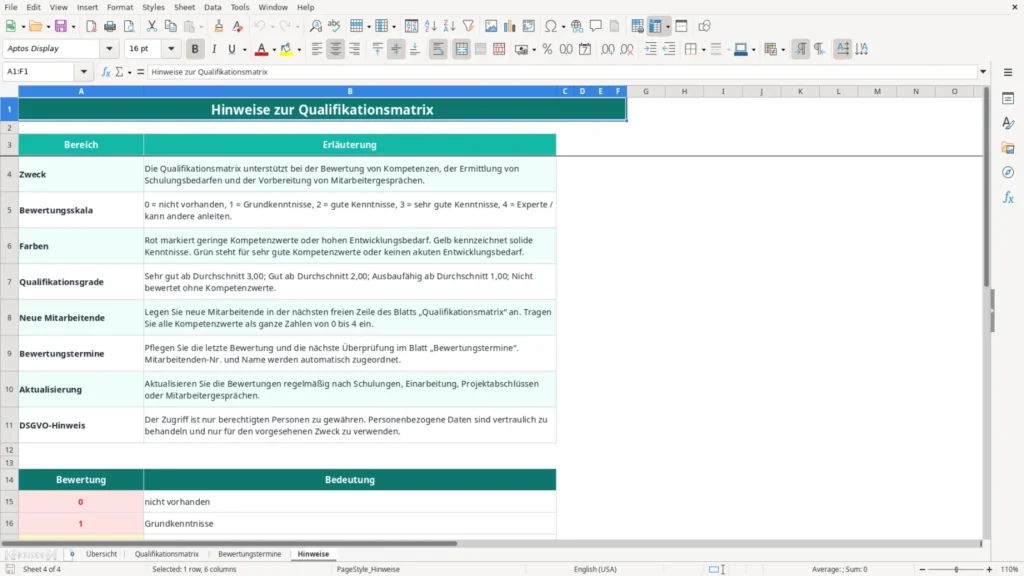Screen dimensions: 1024x576
Task: Switch to the Qualifikationsmatrix sheet tab
Action: click(167, 554)
